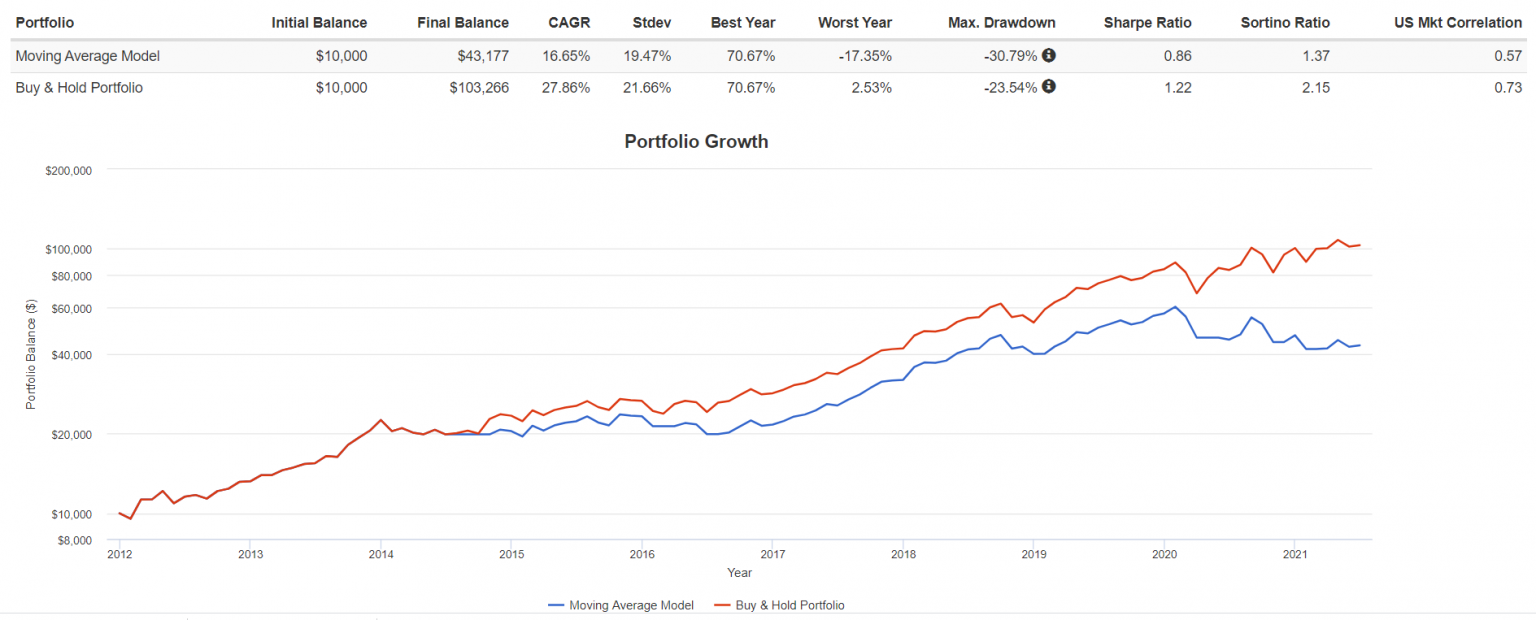Click the Portfolio Growth chart title
This screenshot has width=1536, height=620.
pyautogui.click(x=696, y=141)
